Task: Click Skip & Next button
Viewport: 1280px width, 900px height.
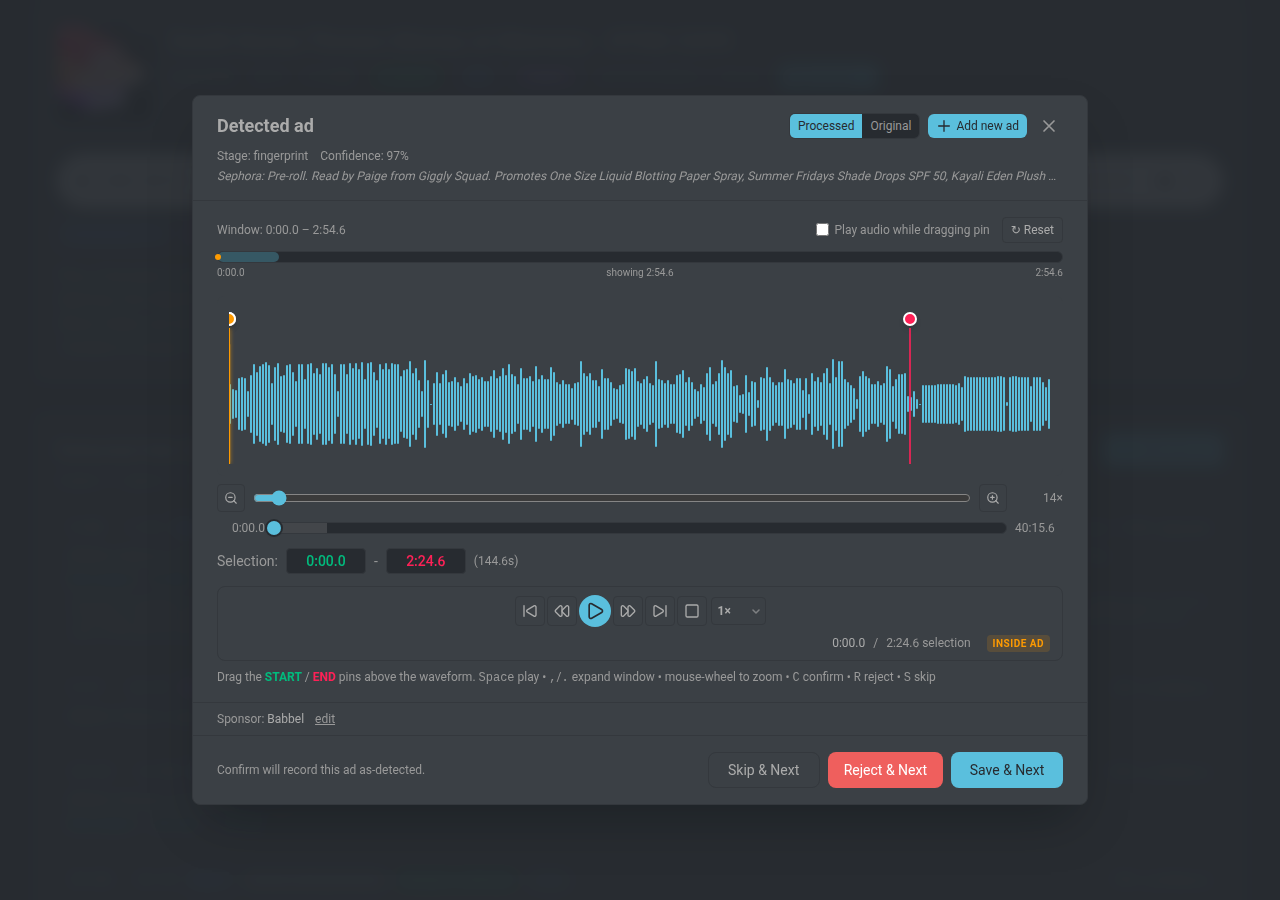Action: [763, 770]
